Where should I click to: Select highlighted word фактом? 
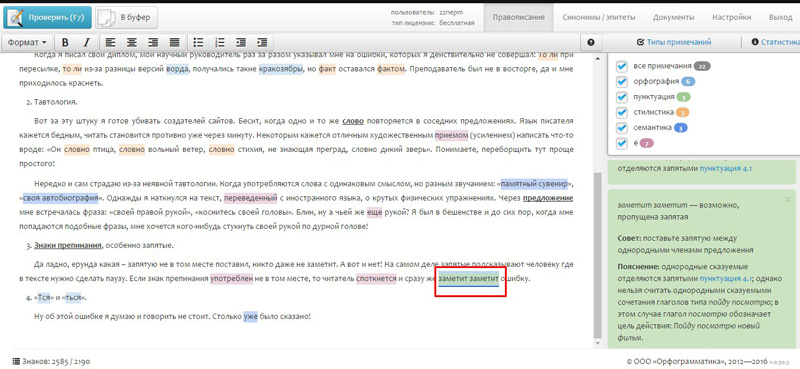click(x=391, y=69)
